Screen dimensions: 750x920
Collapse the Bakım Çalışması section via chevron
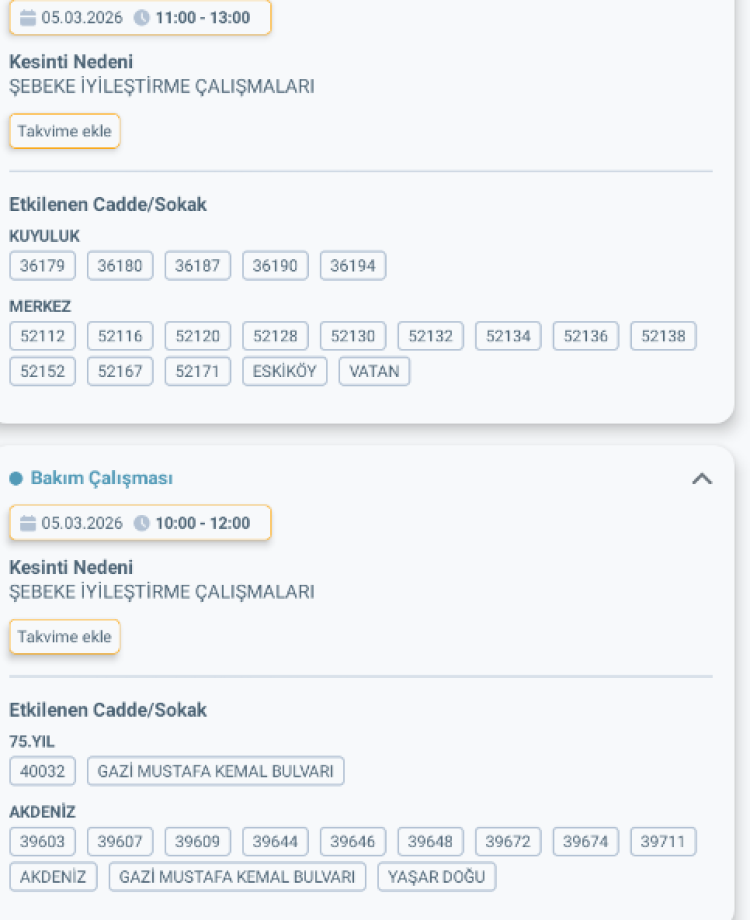(703, 477)
